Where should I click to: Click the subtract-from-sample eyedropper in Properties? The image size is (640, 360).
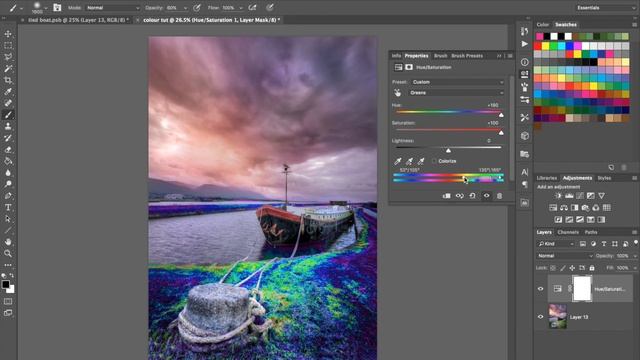(x=421, y=161)
